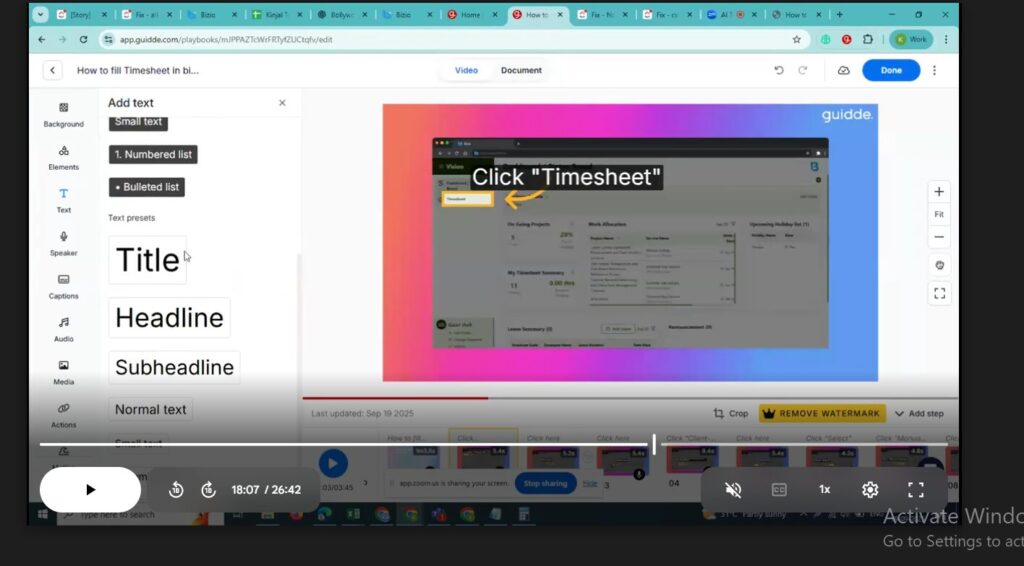This screenshot has width=1024, height=566.
Task: Click the Remove Watermark button
Action: click(820, 413)
